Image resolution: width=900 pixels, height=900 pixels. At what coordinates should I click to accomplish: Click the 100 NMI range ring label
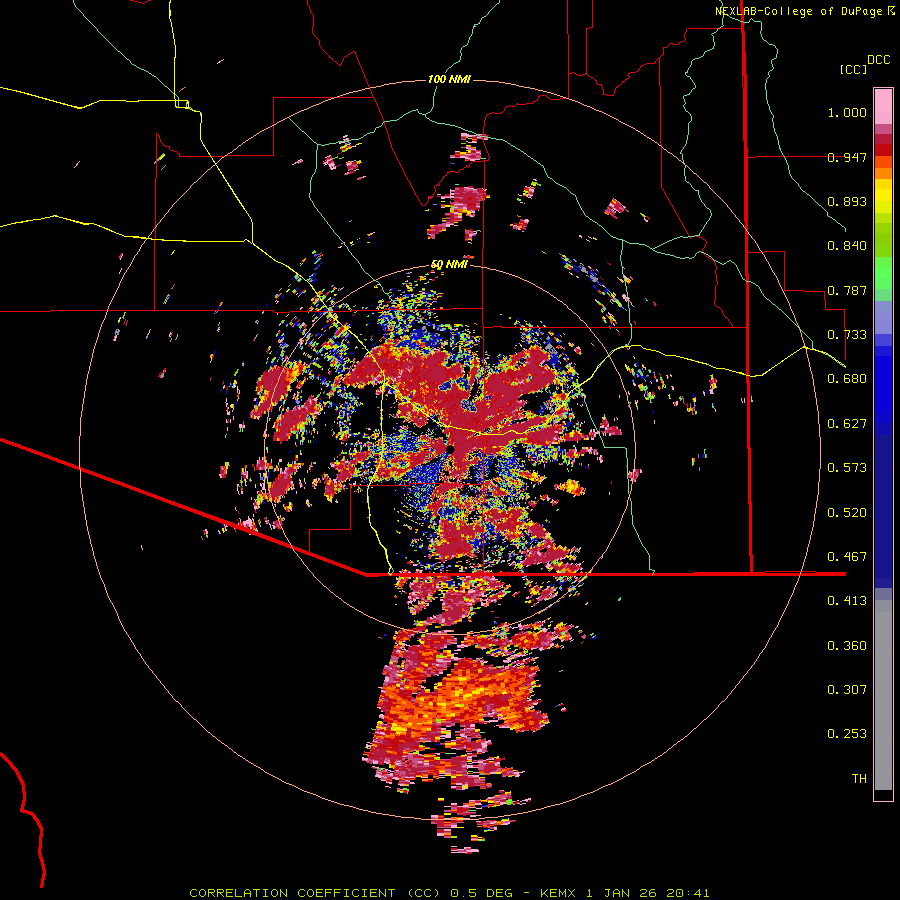tap(449, 79)
